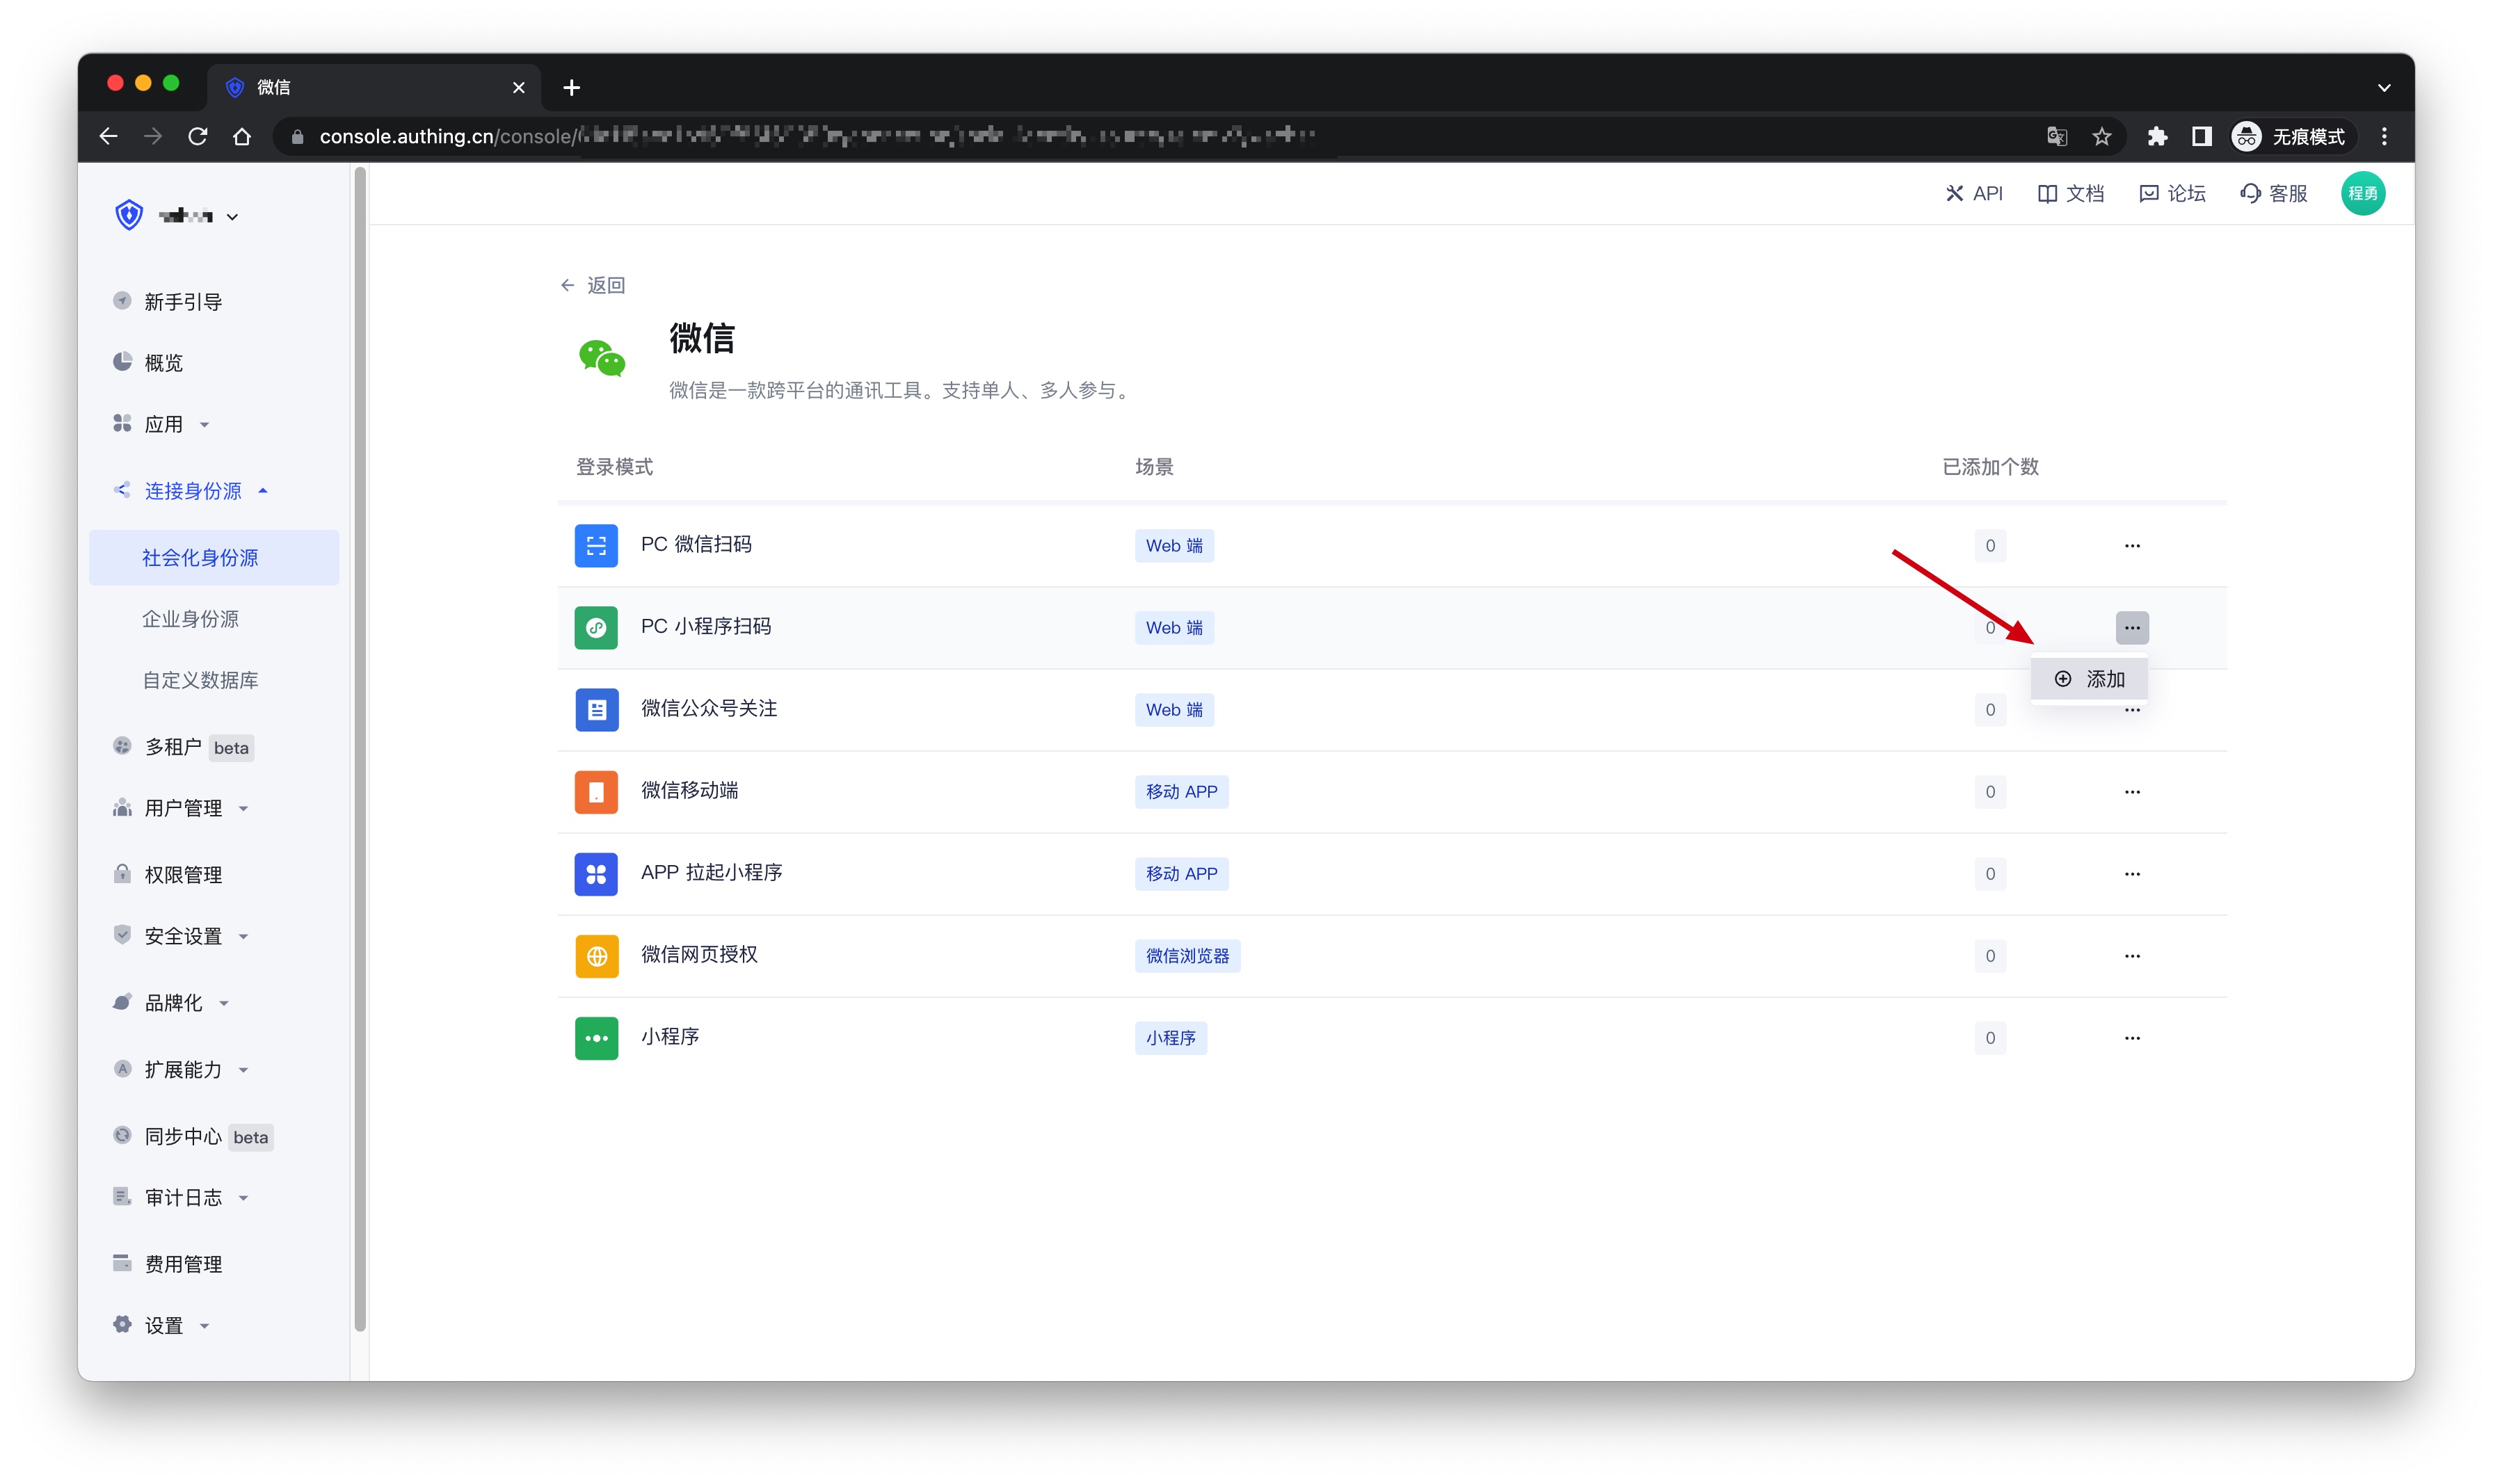
Task: Click the 同步中心 sidebar item
Action: click(183, 1136)
